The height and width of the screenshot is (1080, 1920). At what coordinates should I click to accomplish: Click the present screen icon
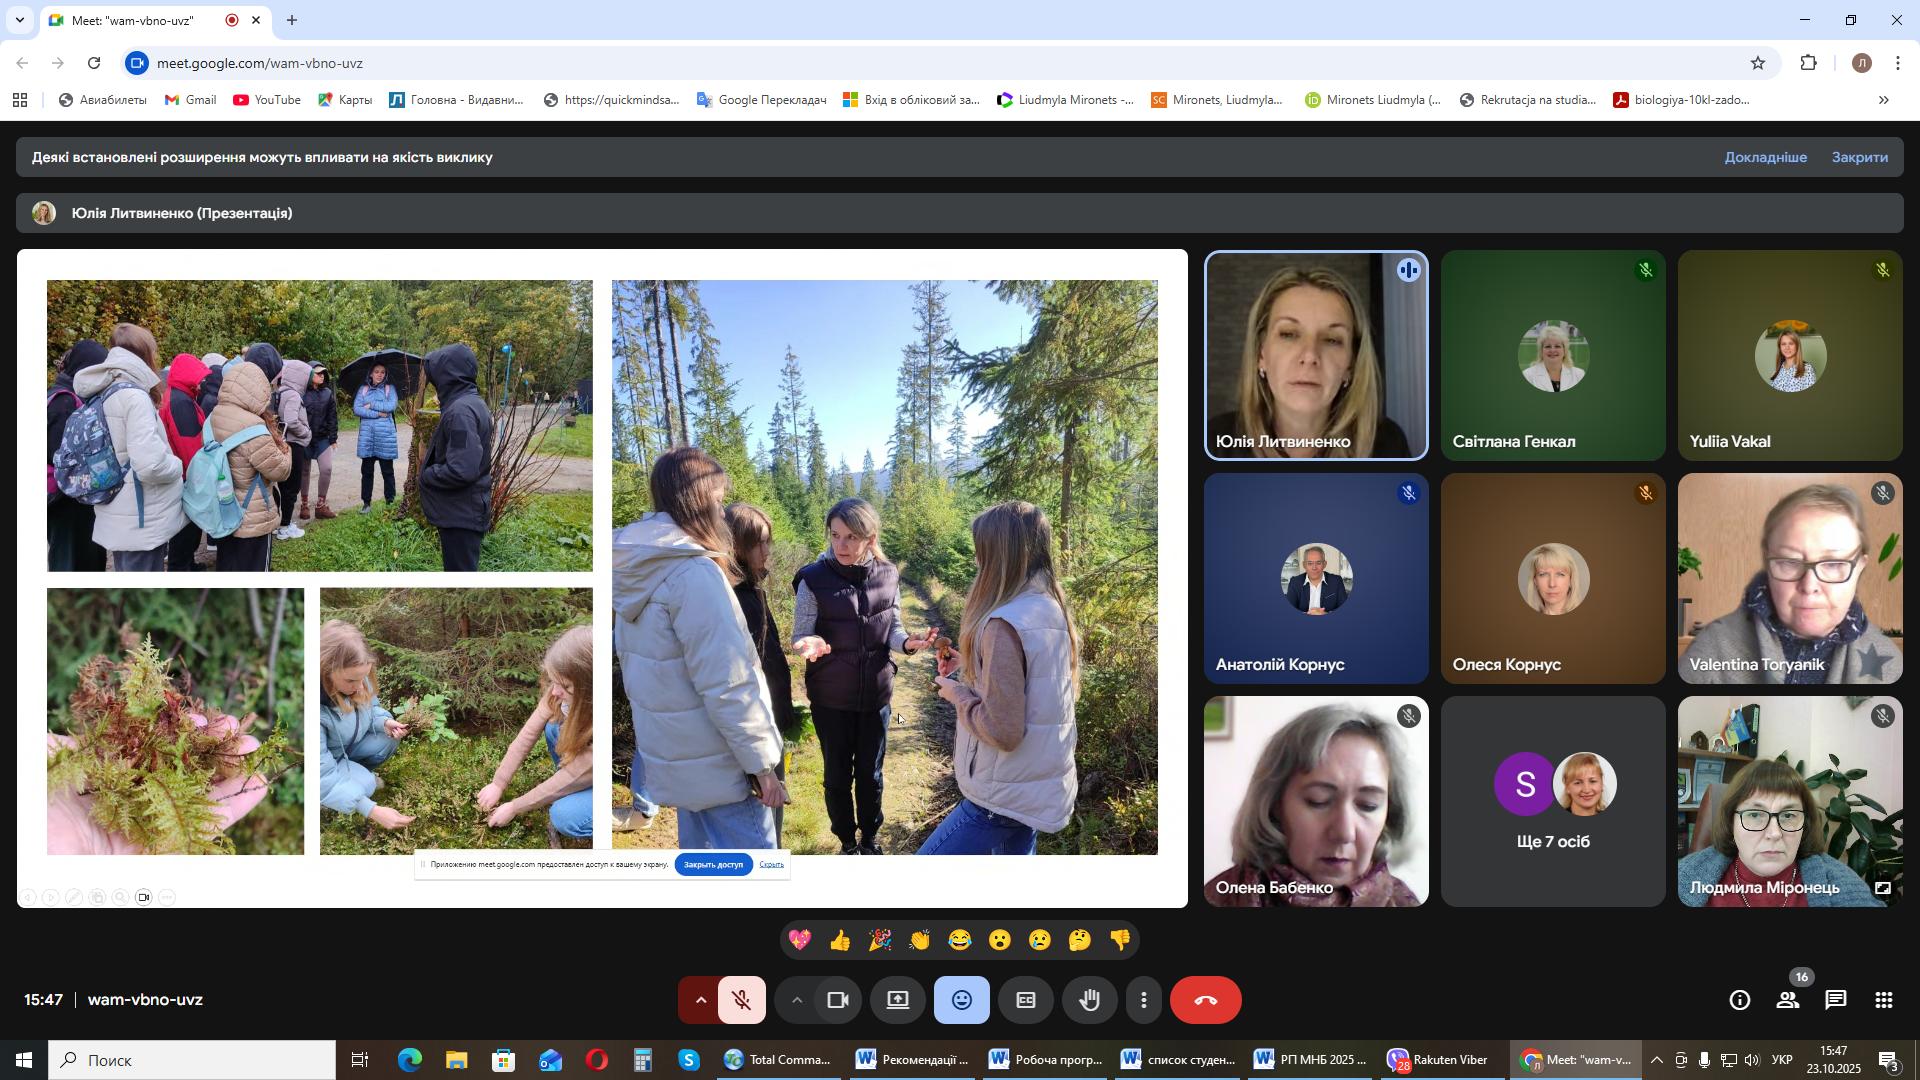[x=897, y=1001]
